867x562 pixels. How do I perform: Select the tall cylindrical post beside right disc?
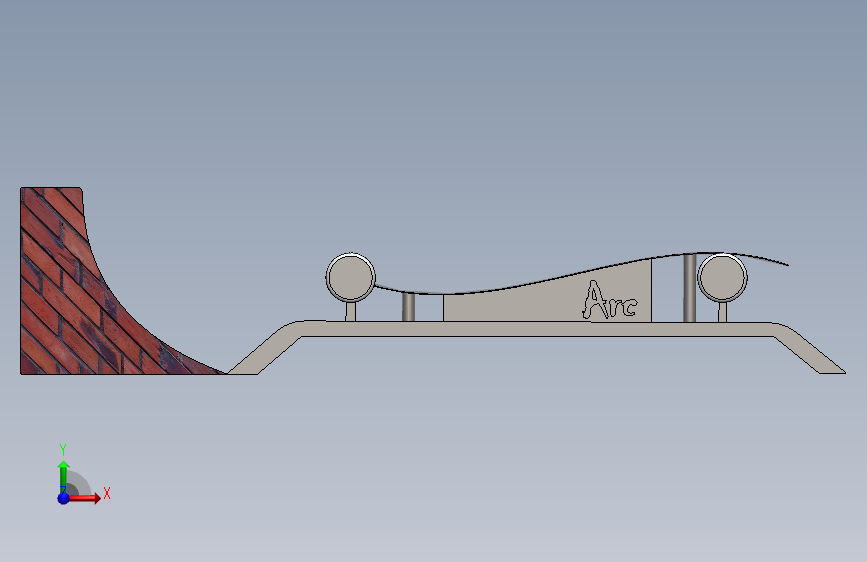(x=690, y=288)
